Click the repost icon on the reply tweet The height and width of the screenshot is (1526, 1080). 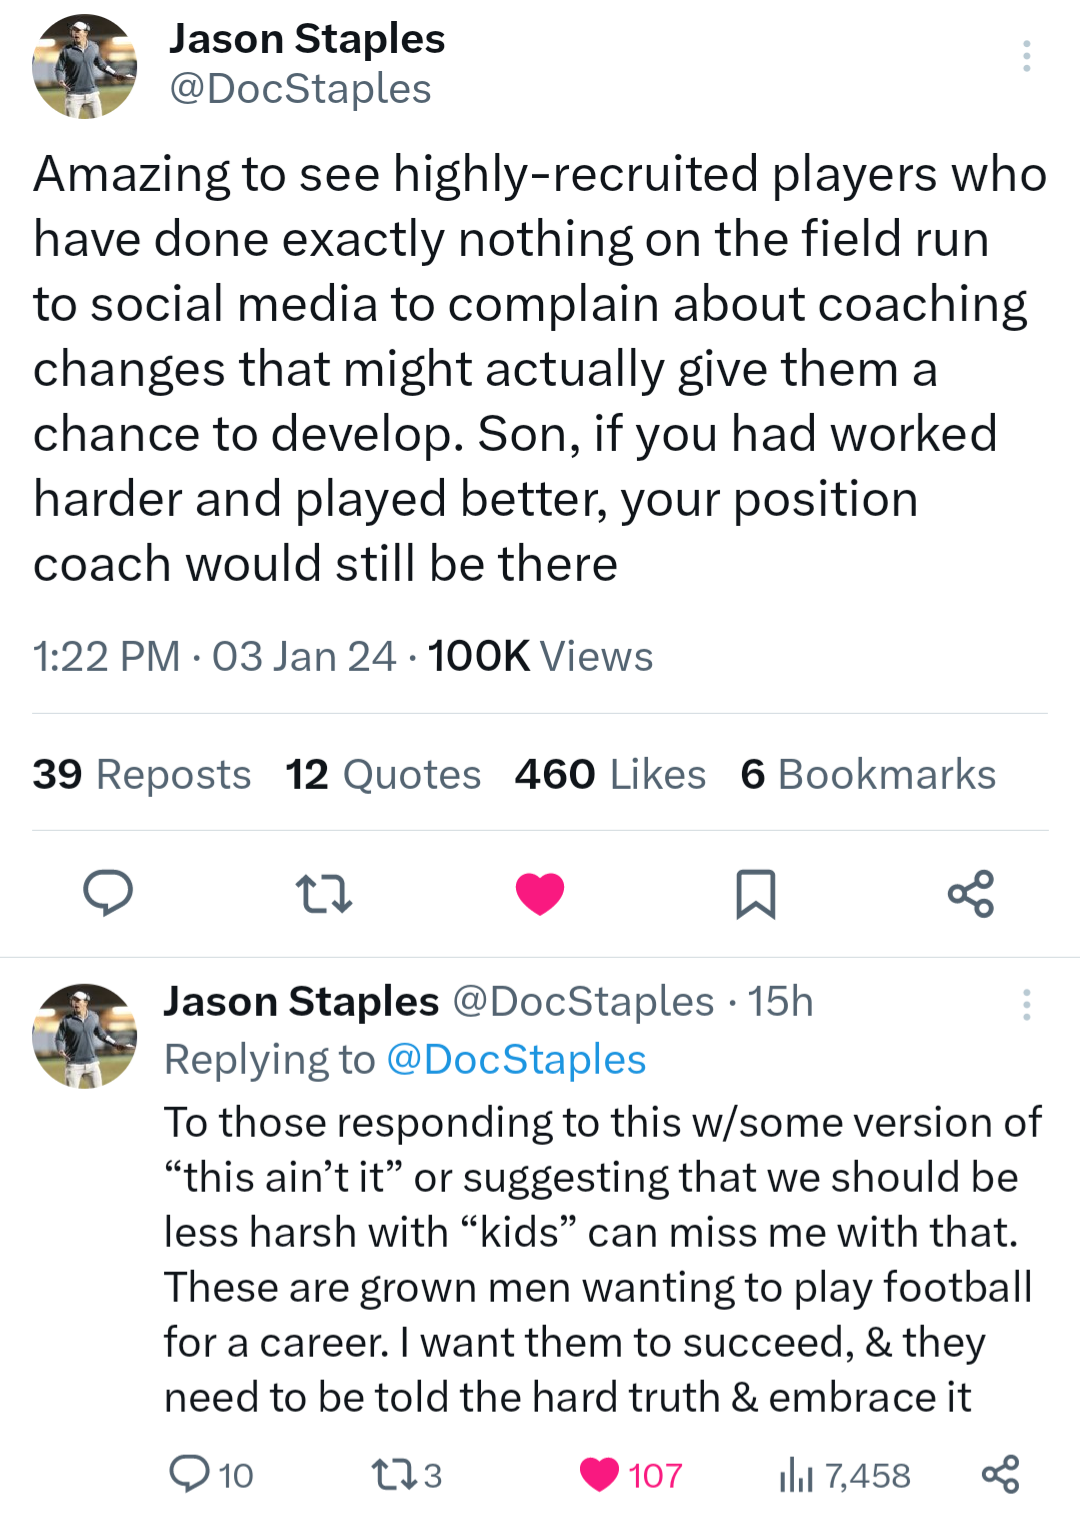(391, 1473)
